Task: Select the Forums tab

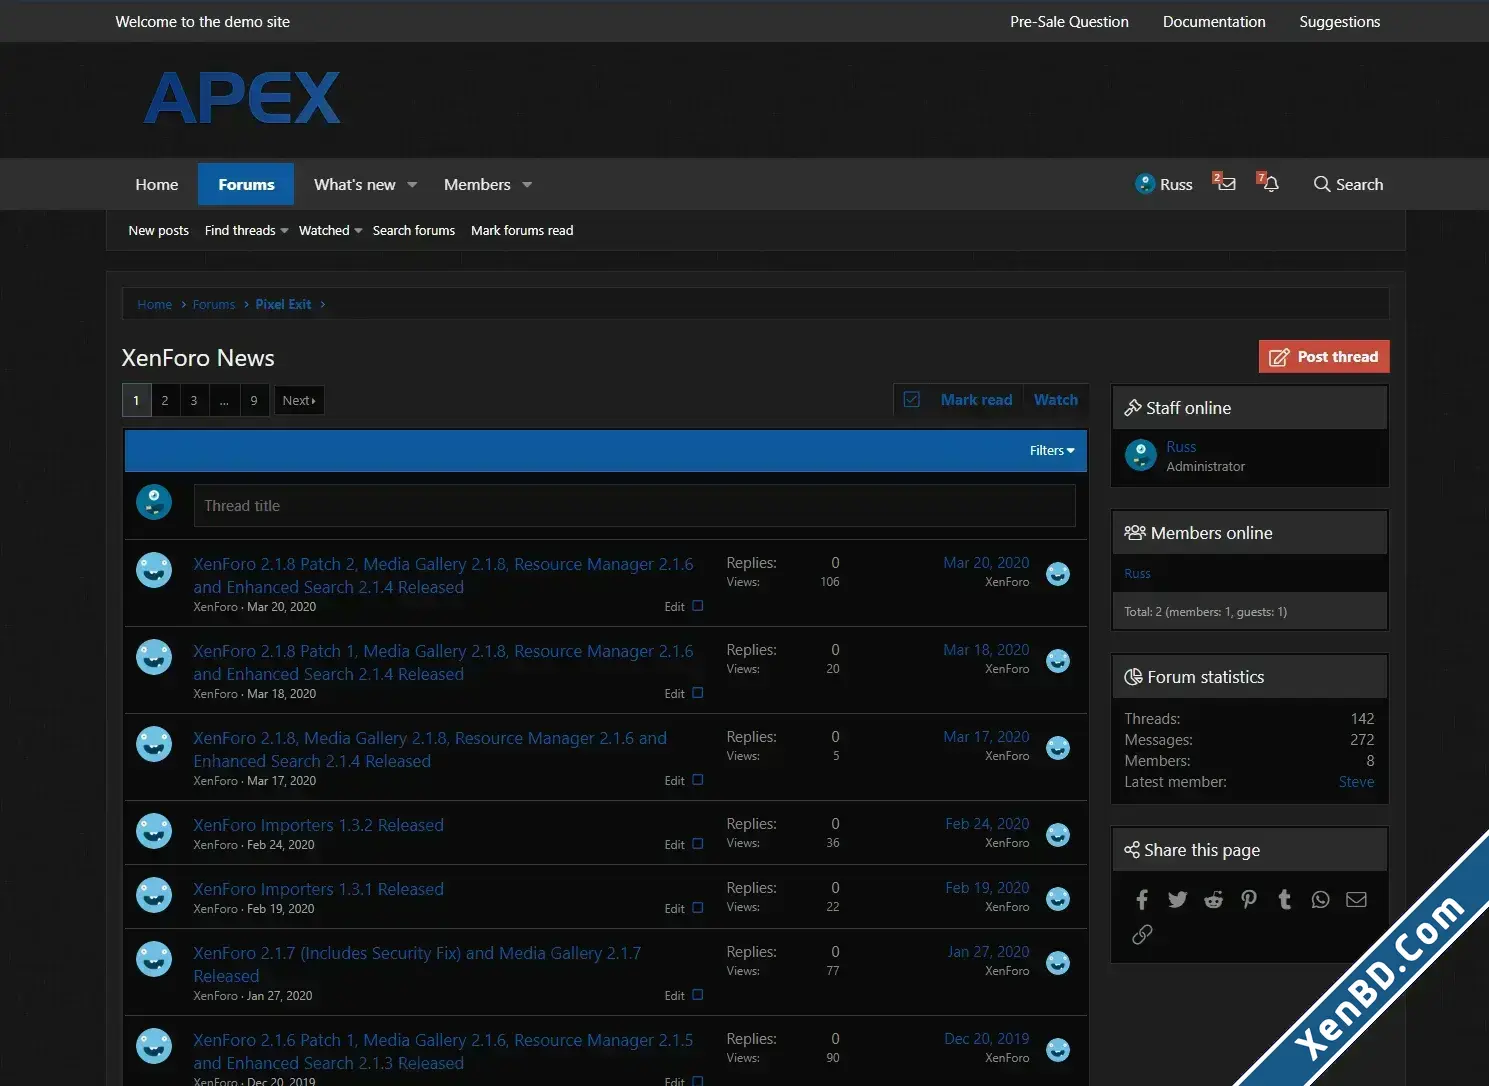Action: click(x=246, y=185)
